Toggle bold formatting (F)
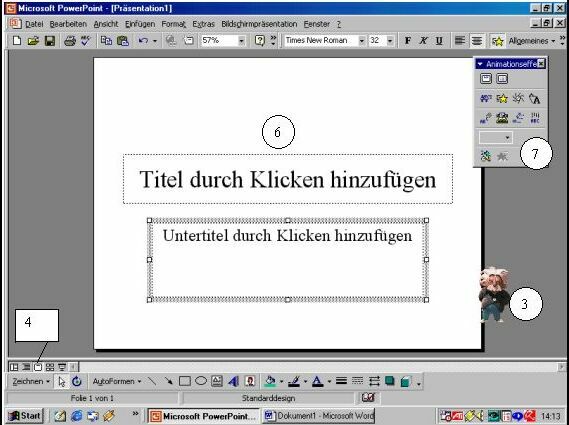The image size is (569, 425). [x=408, y=41]
